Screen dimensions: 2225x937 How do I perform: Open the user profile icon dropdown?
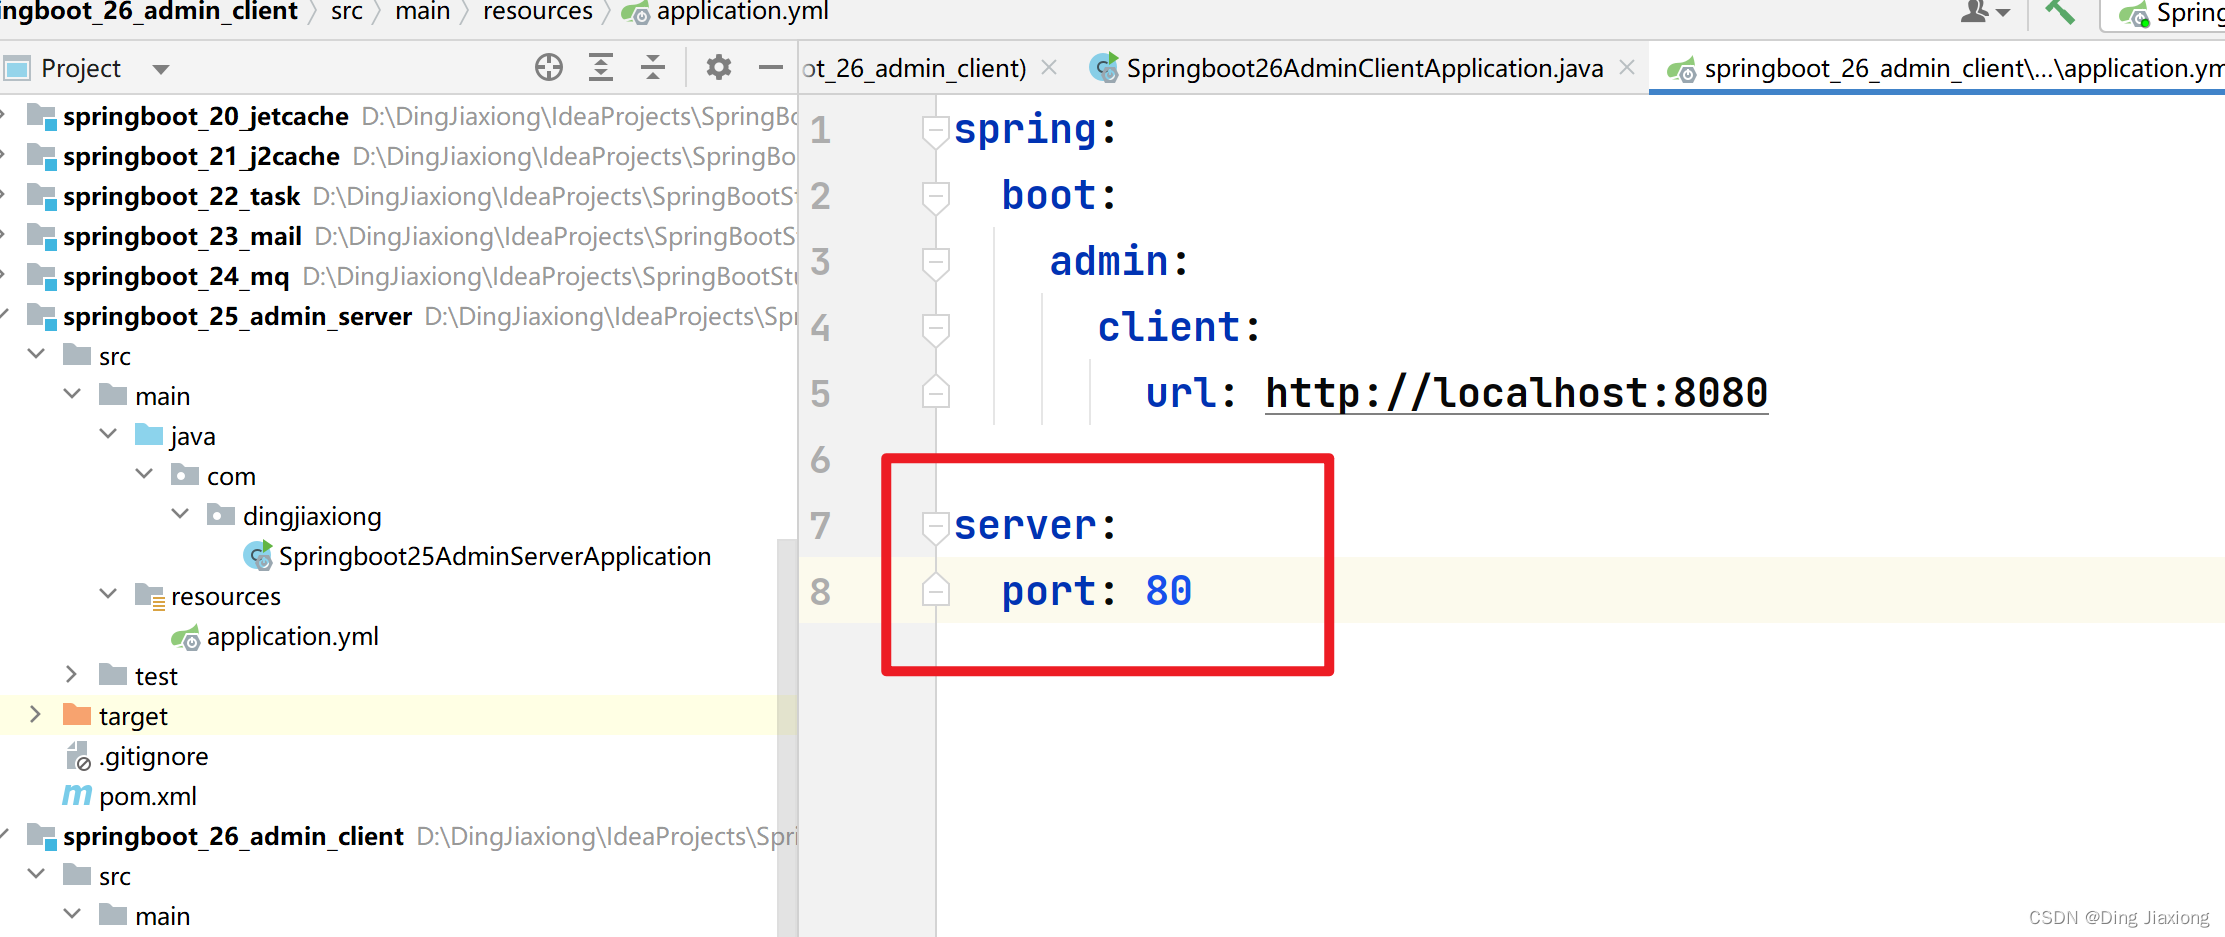pyautogui.click(x=1985, y=12)
